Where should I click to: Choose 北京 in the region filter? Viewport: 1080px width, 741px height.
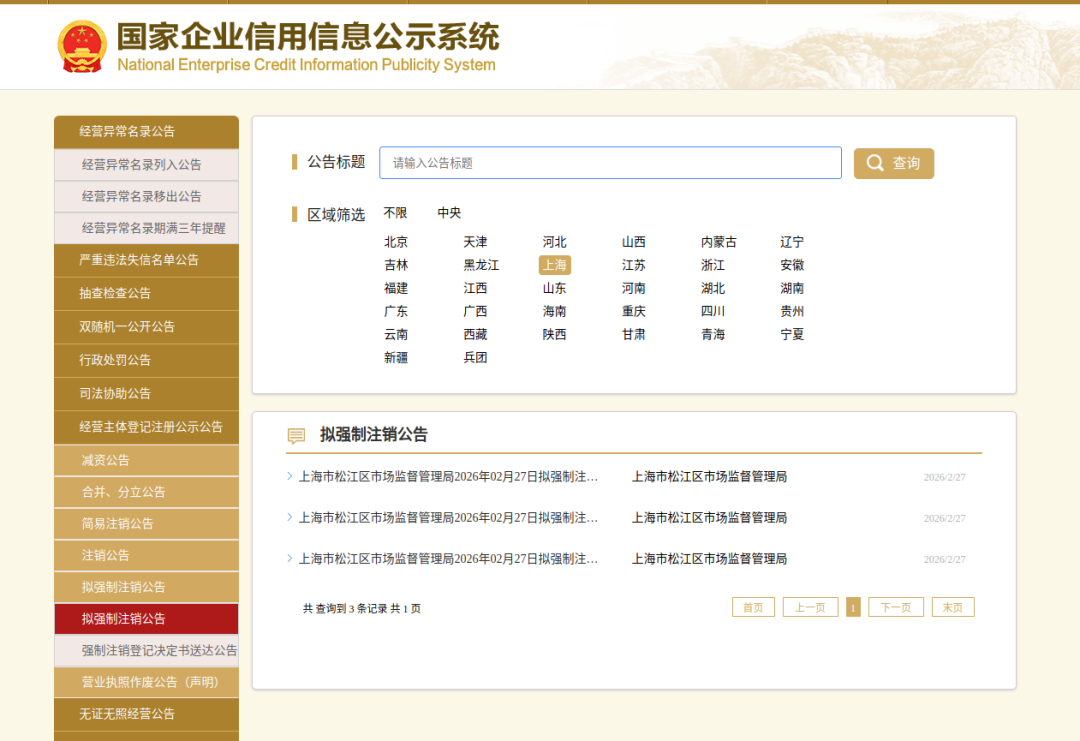[396, 242]
